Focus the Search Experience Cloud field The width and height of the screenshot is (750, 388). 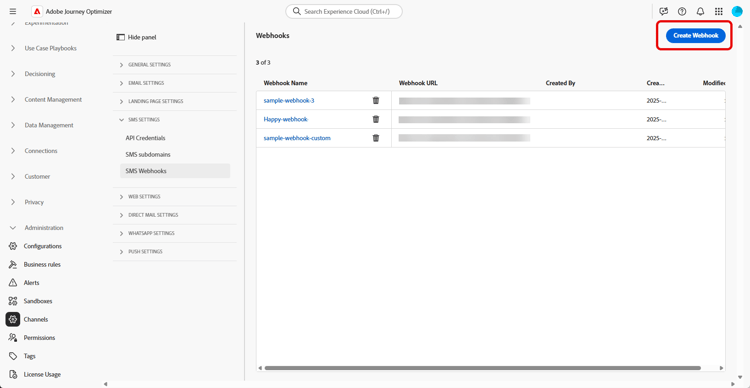point(344,11)
